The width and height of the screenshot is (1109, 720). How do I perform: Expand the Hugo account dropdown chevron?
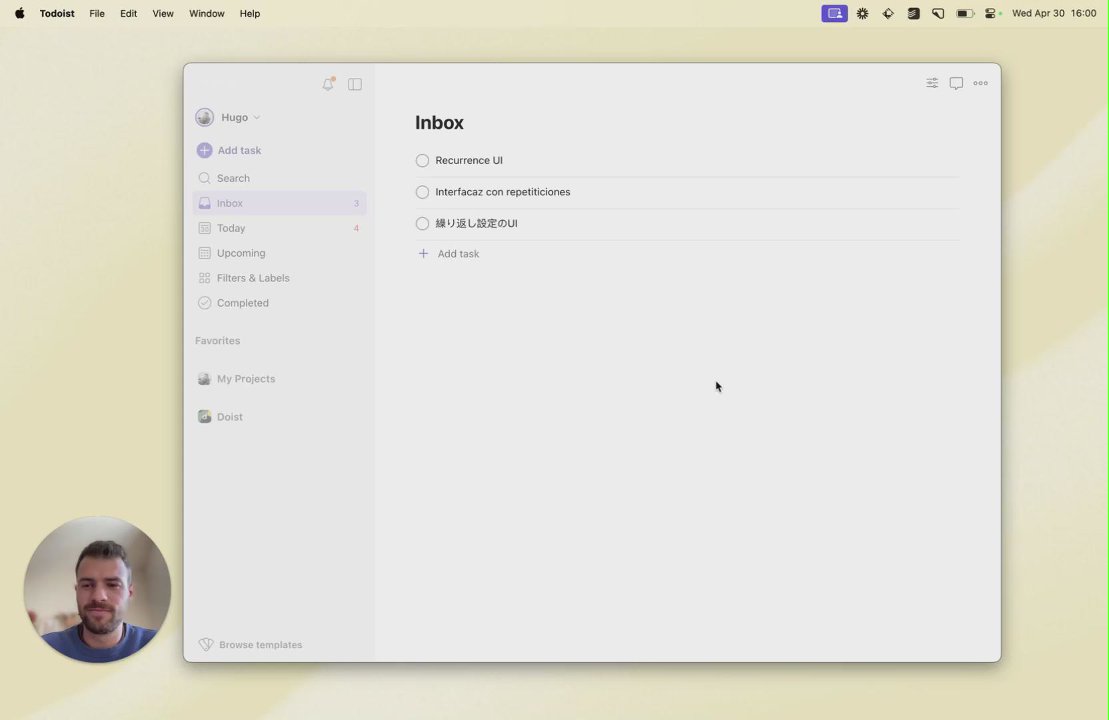pos(257,117)
